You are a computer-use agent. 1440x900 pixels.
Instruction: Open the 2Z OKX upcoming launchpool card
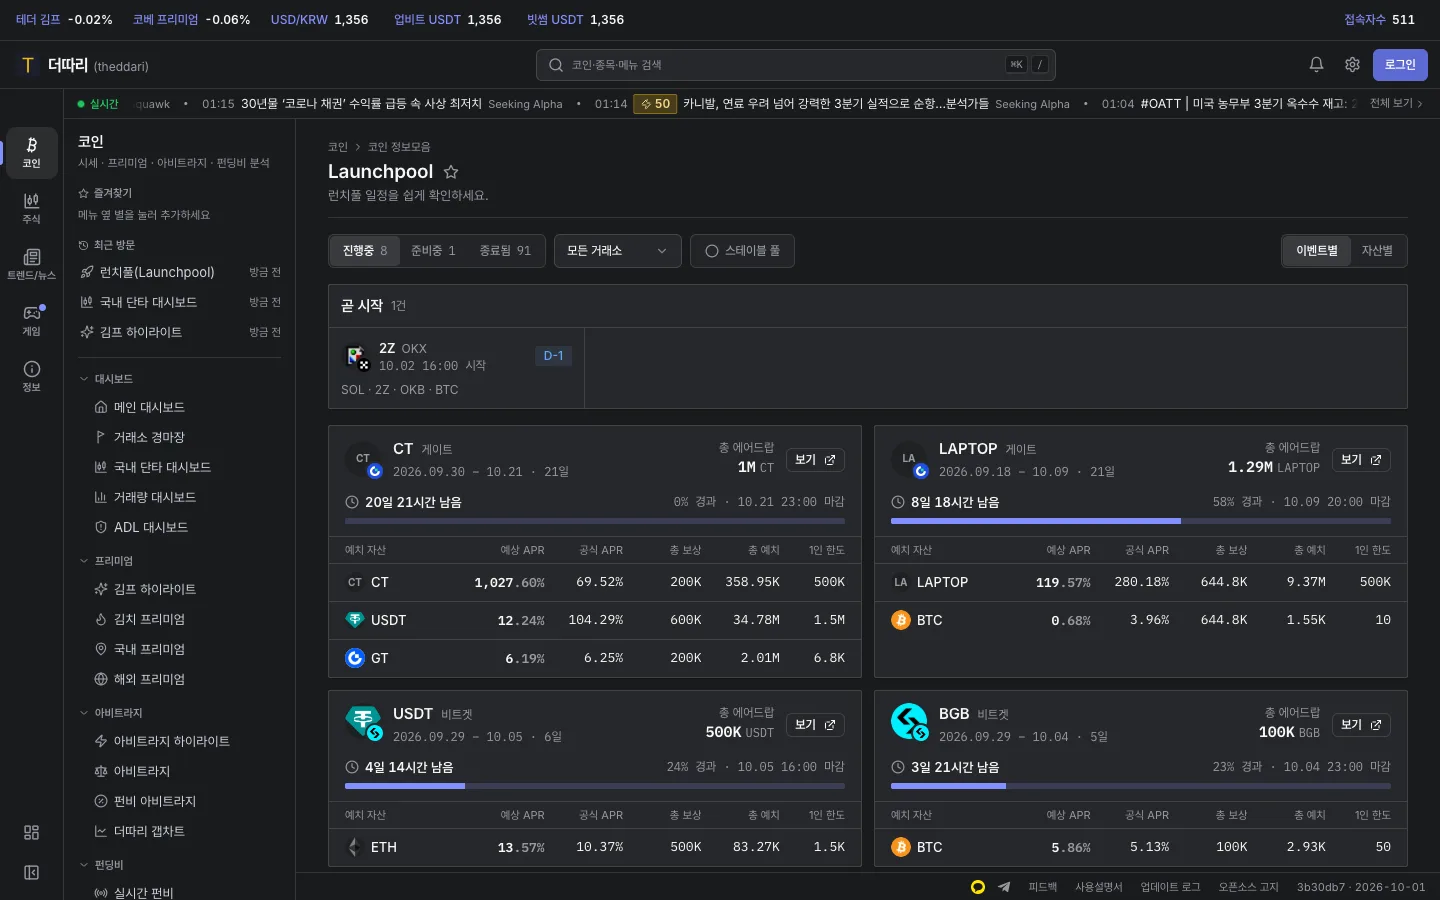click(457, 368)
